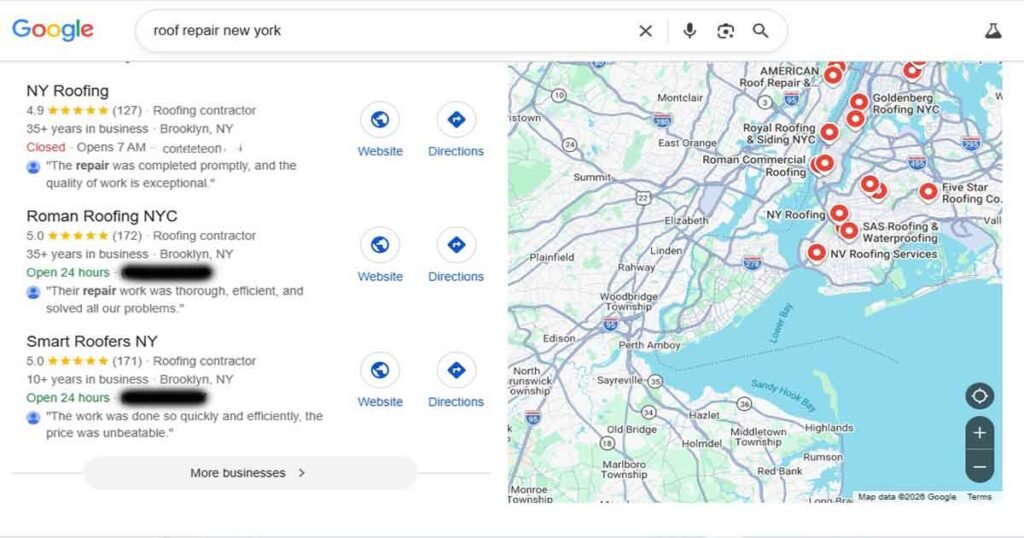The height and width of the screenshot is (538, 1024).
Task: Click Plainfield label on map
Action: point(552,257)
